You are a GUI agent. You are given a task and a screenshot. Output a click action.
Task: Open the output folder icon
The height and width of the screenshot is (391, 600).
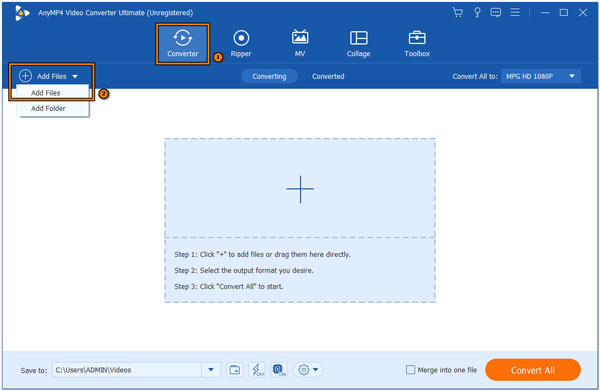click(234, 370)
